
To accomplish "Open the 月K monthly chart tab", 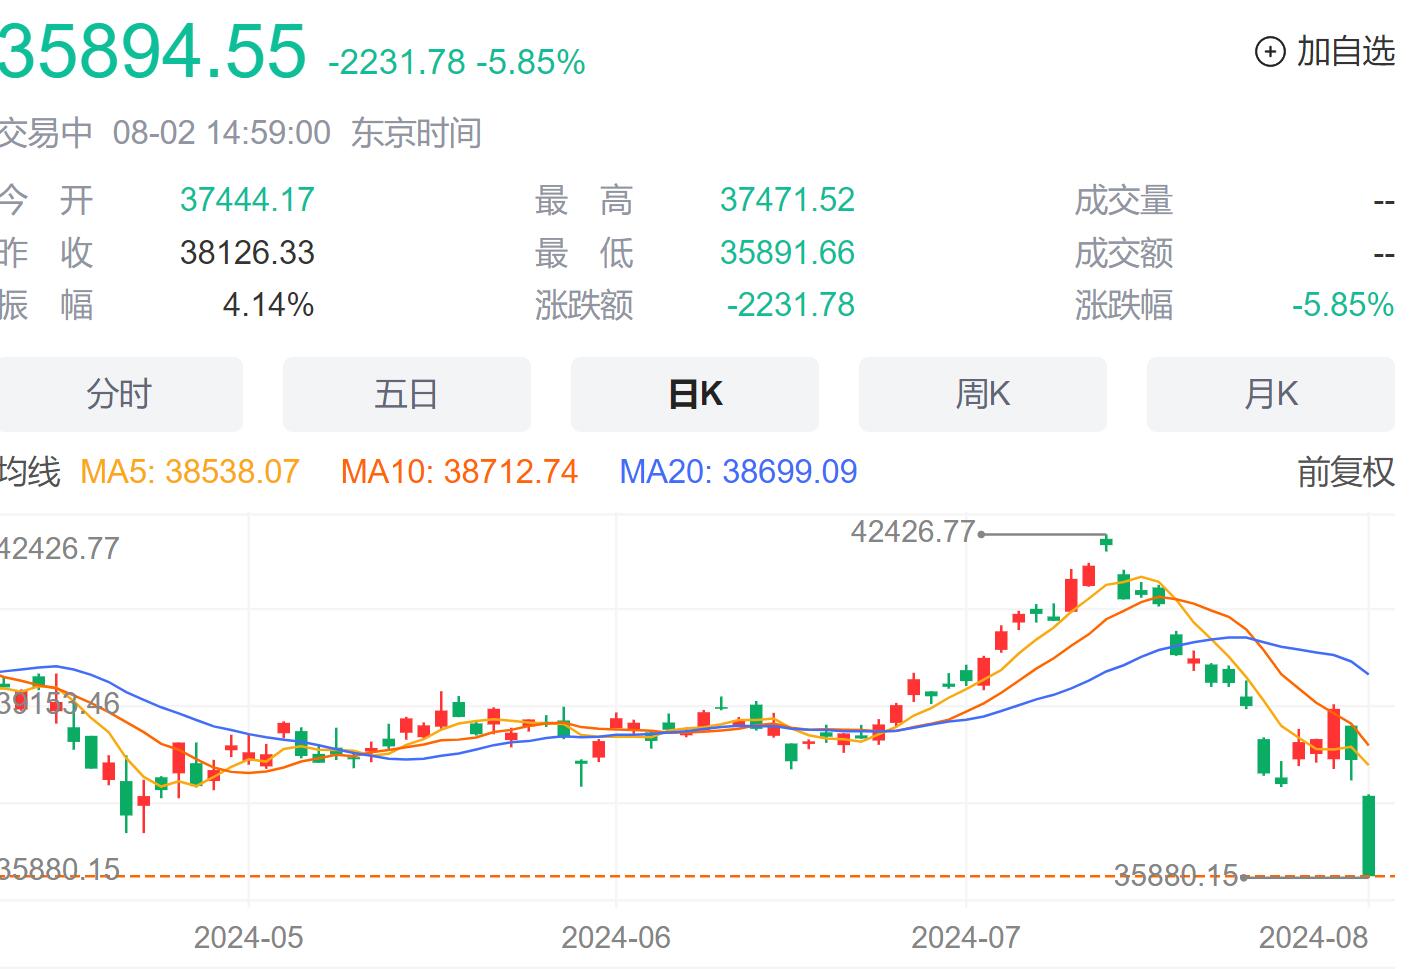I will 1271,394.
